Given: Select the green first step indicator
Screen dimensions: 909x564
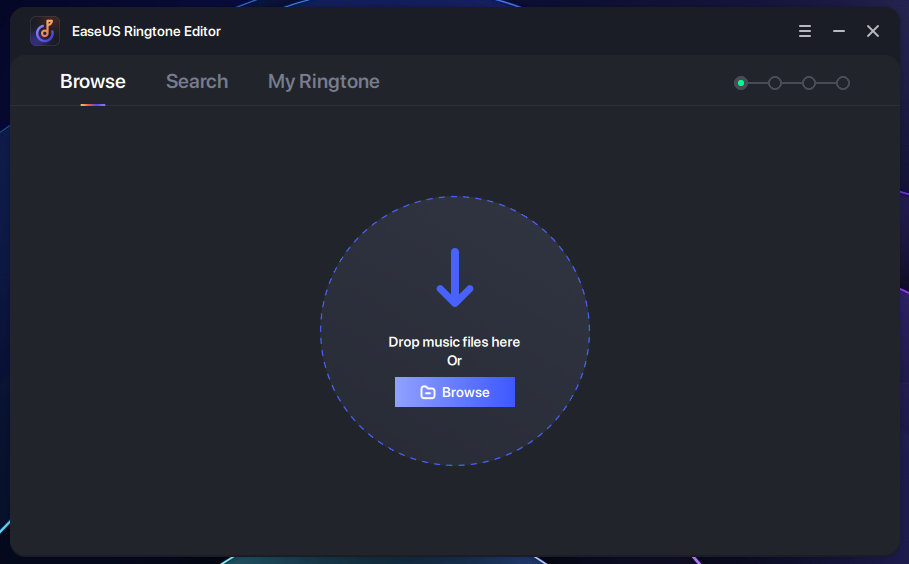Looking at the screenshot, I should (741, 83).
